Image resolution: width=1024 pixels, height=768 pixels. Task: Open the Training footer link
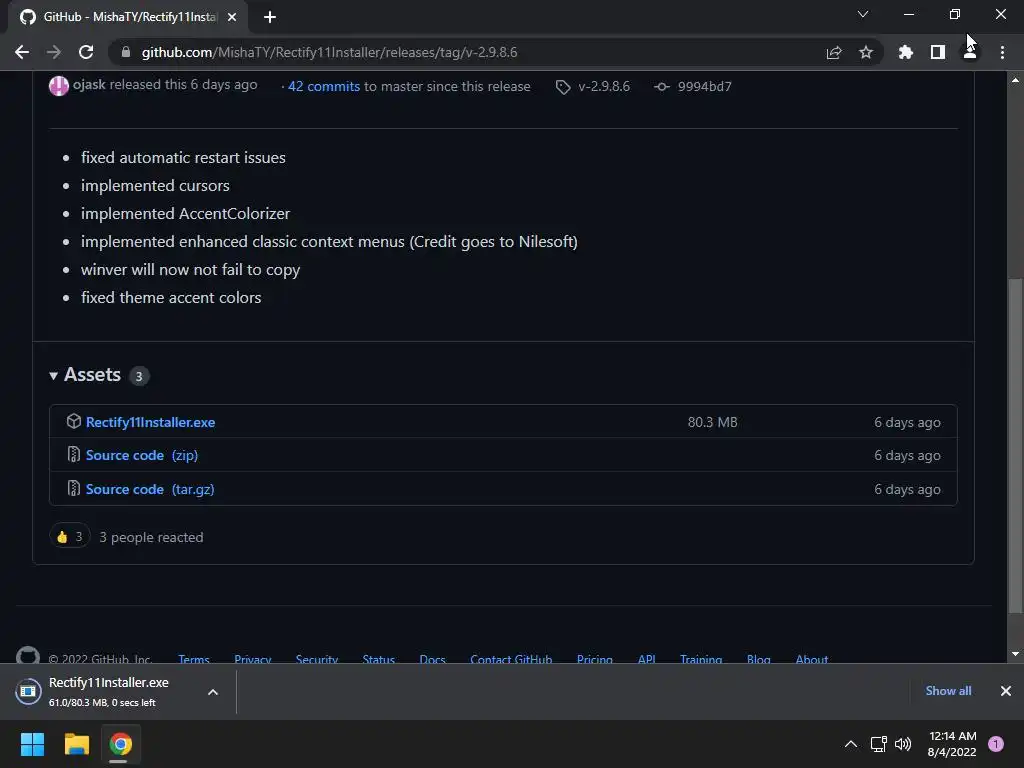point(701,658)
